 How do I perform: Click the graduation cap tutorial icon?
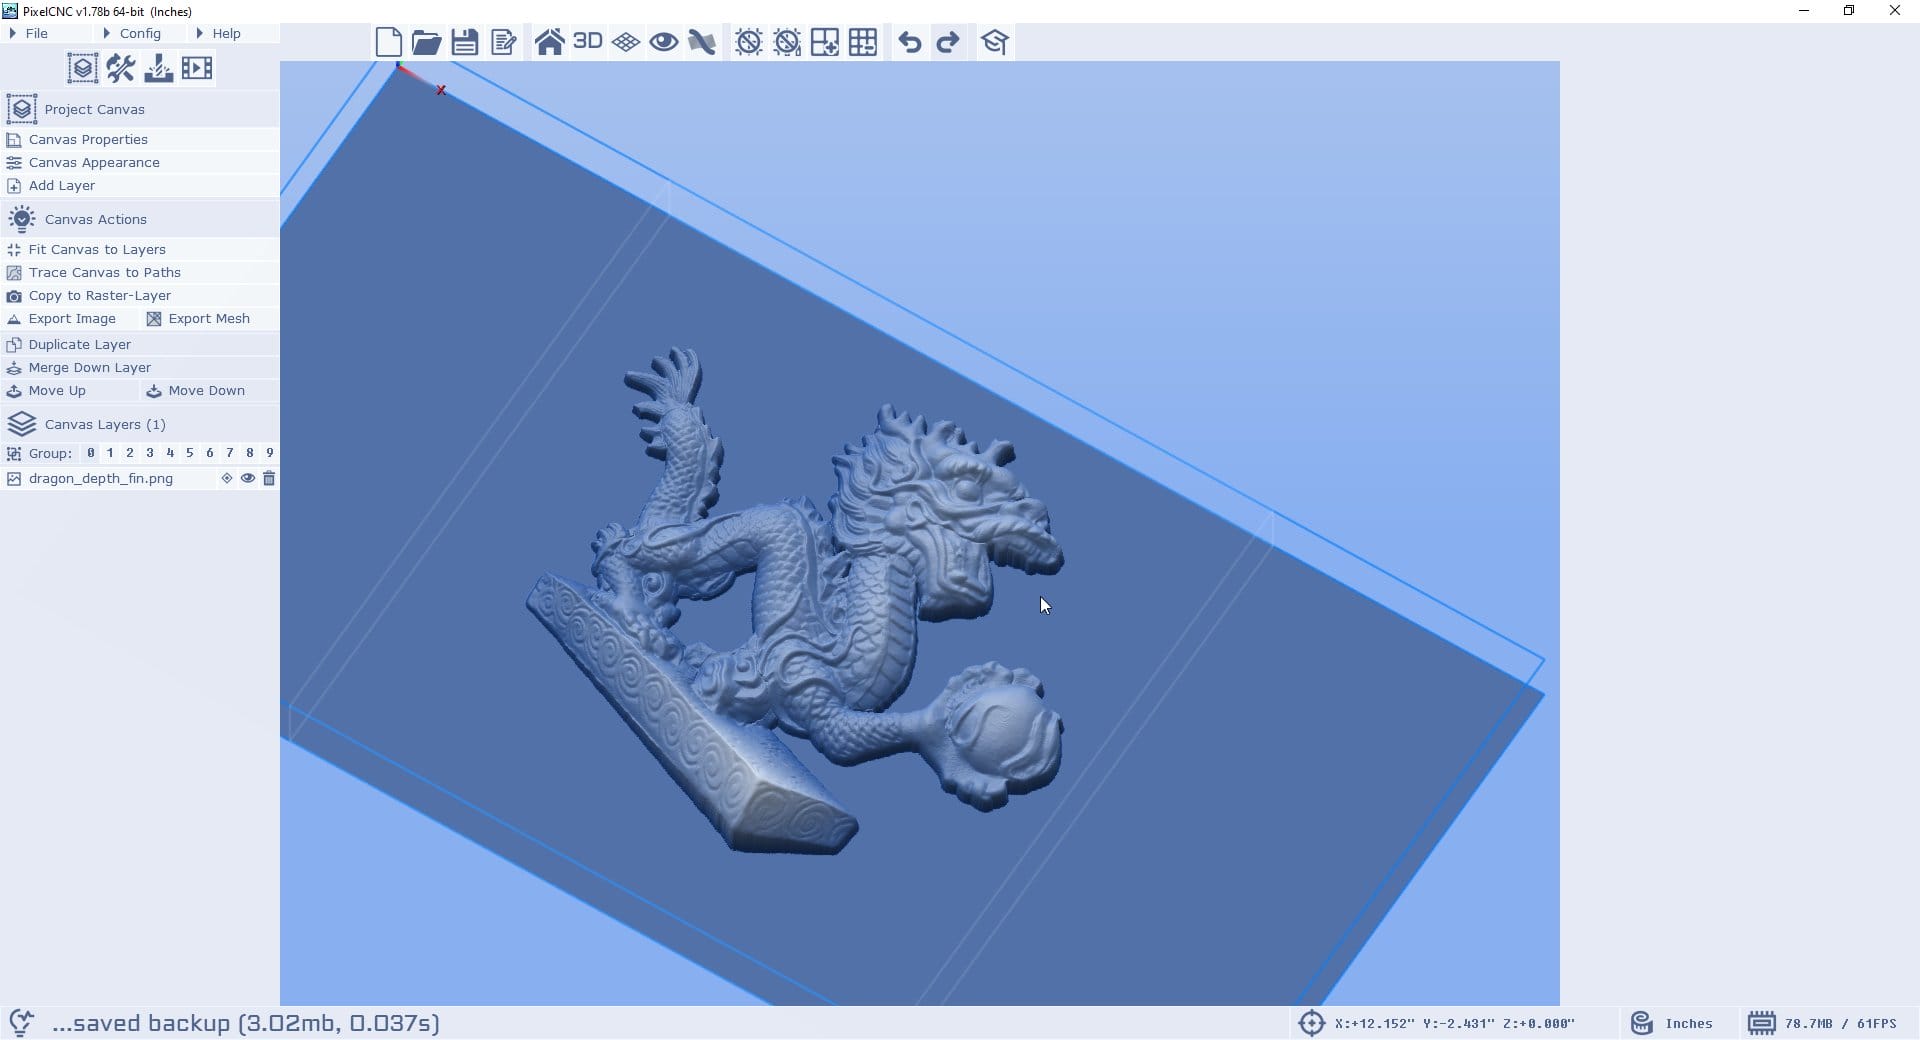click(994, 42)
